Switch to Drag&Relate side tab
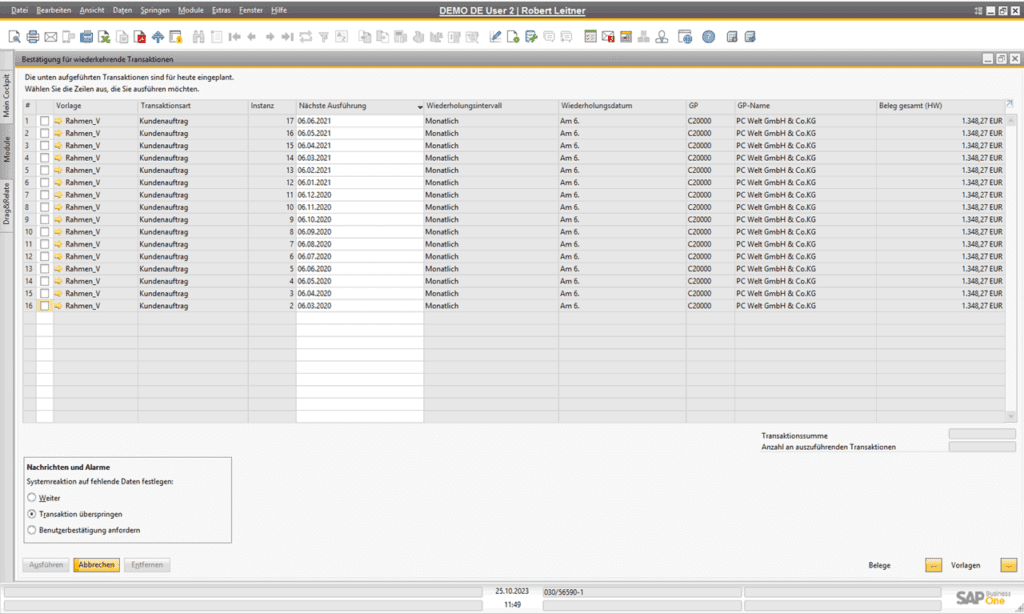Viewport: 1024px width, 614px height. [7, 204]
